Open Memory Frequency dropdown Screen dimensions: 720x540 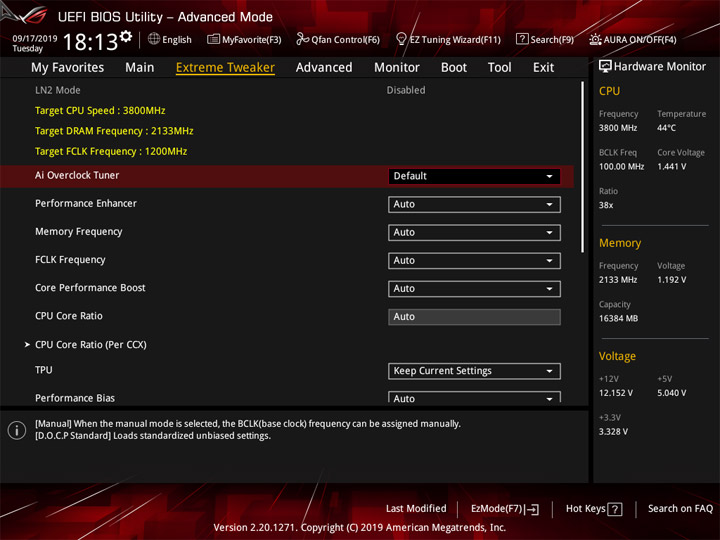pos(474,232)
